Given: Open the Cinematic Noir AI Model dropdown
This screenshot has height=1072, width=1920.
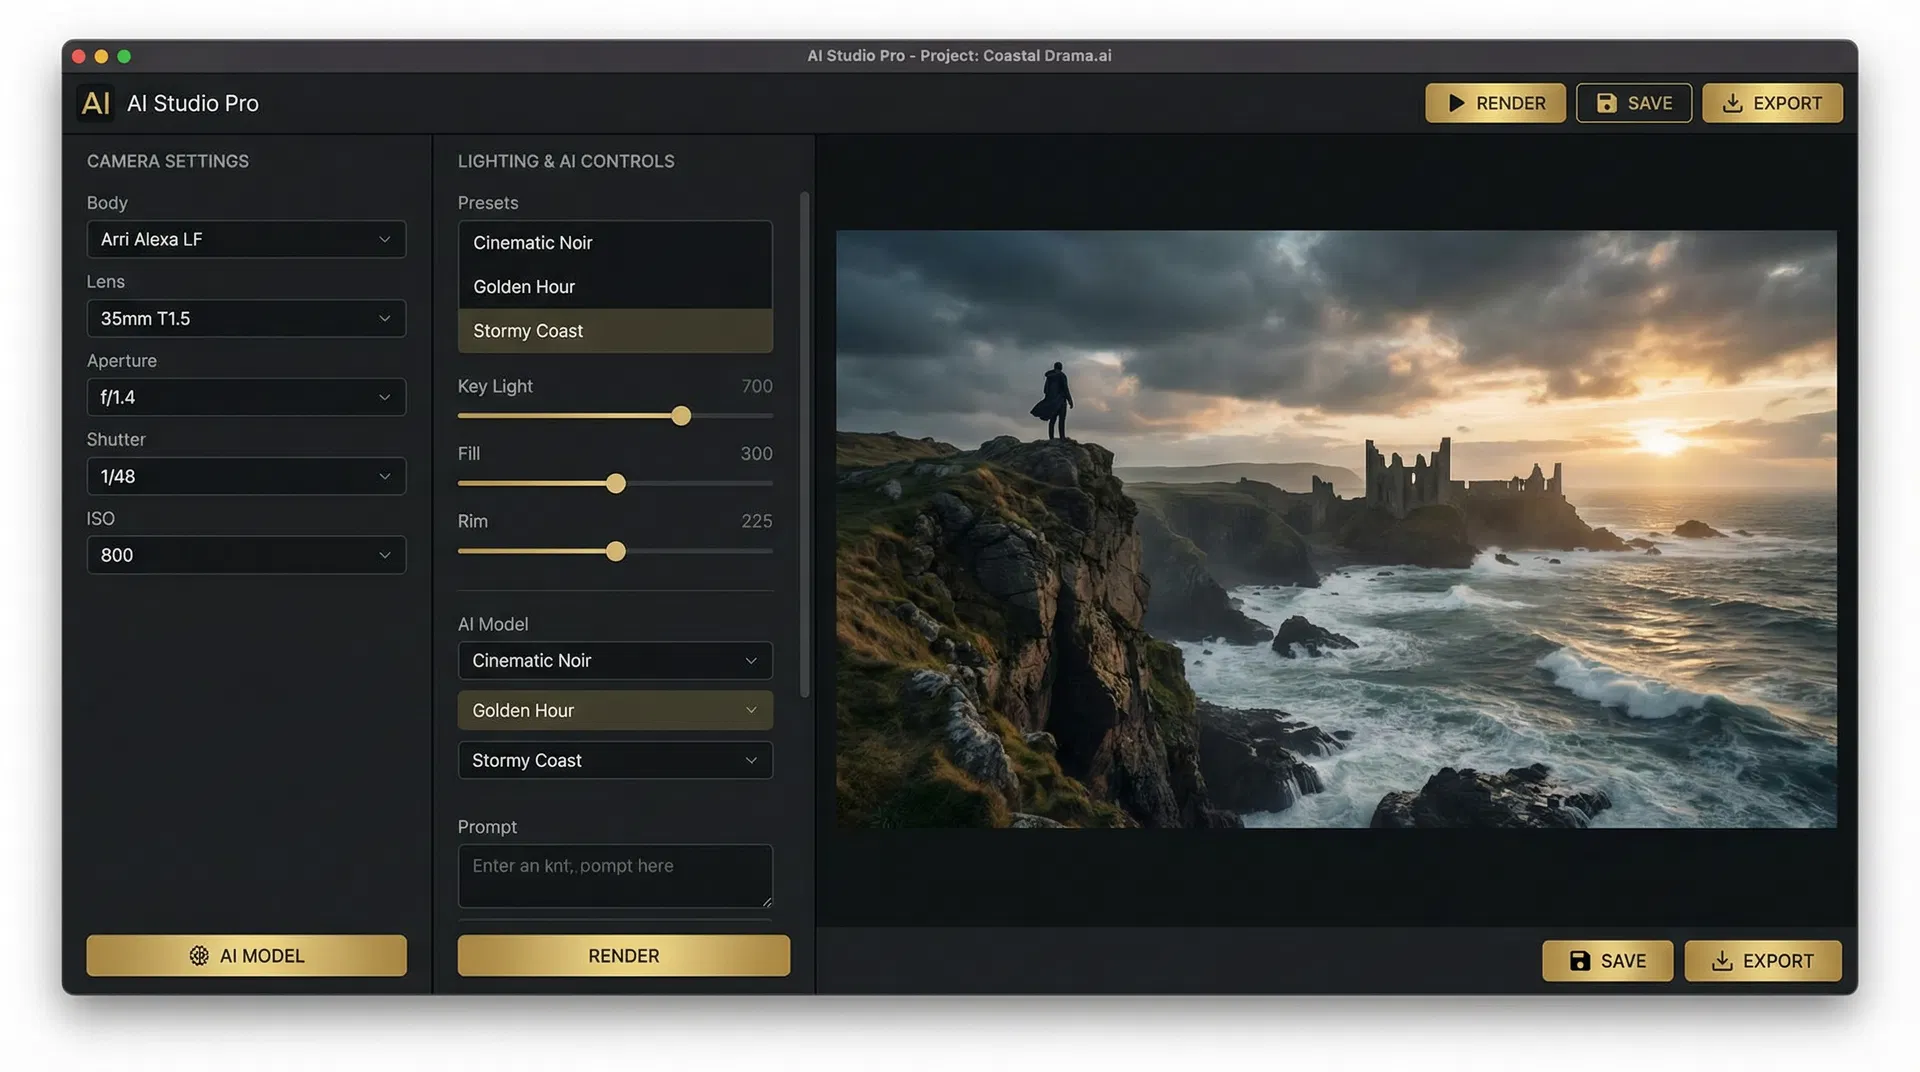Looking at the screenshot, I should tap(614, 660).
